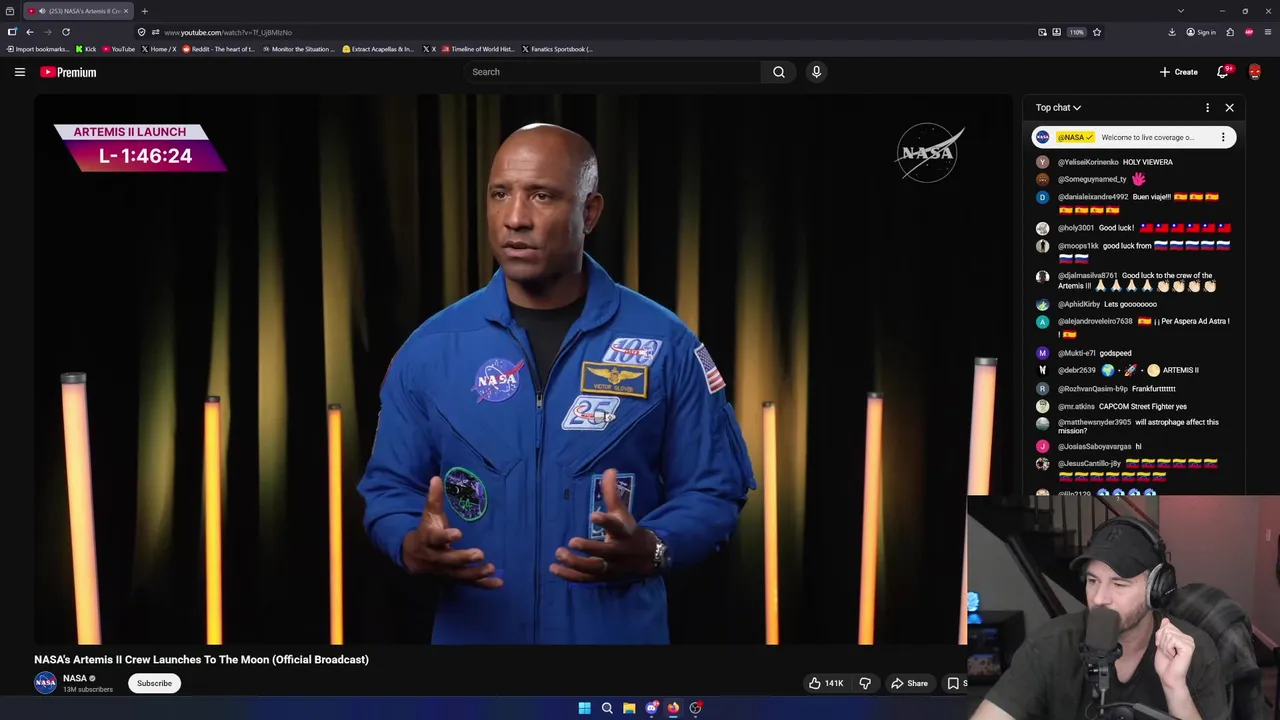
Task: Bookmark this page with star icon
Action: coord(1096,32)
